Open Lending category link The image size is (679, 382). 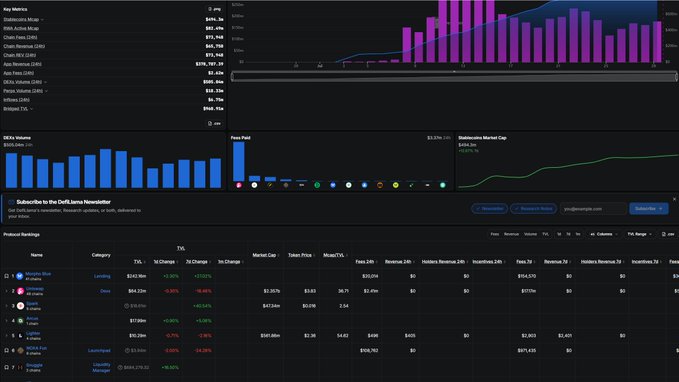[x=102, y=276]
